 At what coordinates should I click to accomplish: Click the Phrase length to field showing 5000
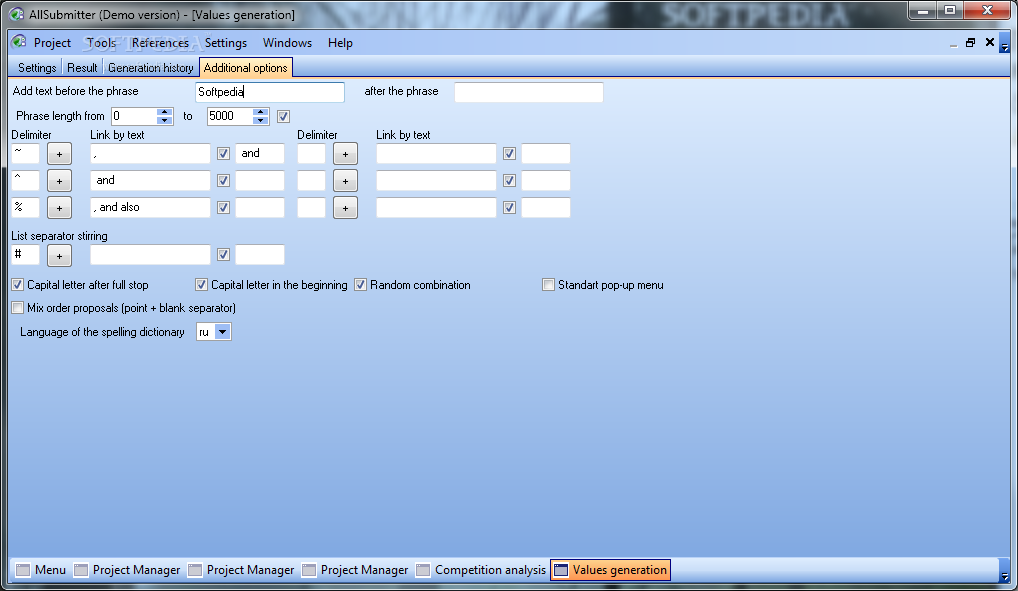pos(230,116)
